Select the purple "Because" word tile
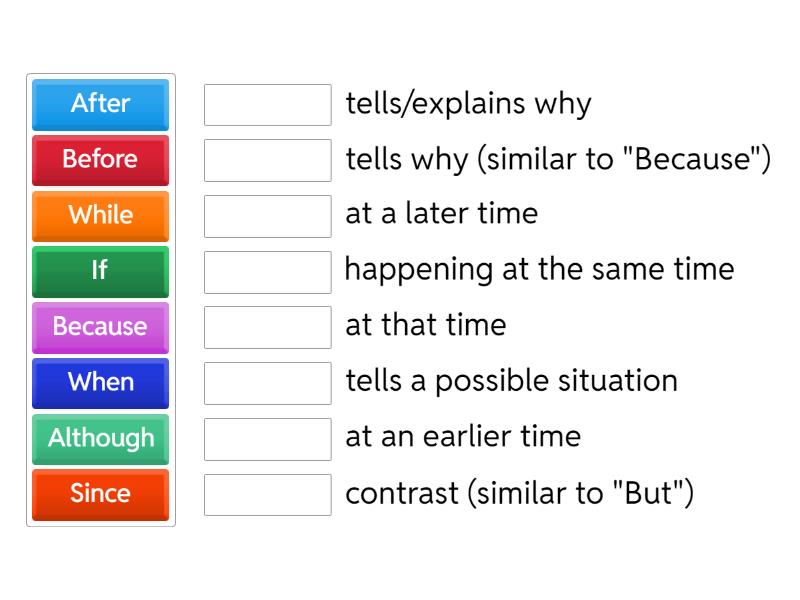 (100, 327)
